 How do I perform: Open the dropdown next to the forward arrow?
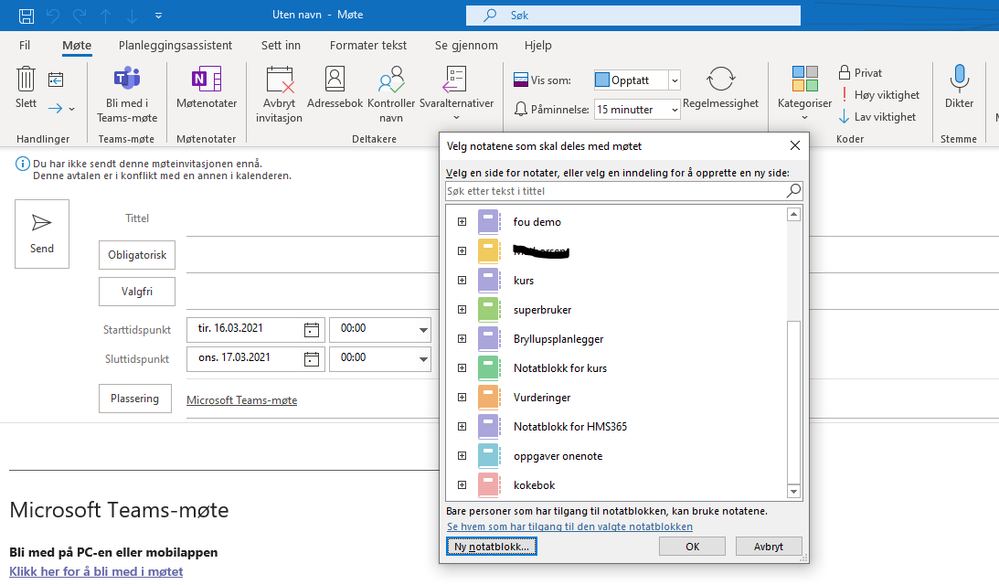71,109
